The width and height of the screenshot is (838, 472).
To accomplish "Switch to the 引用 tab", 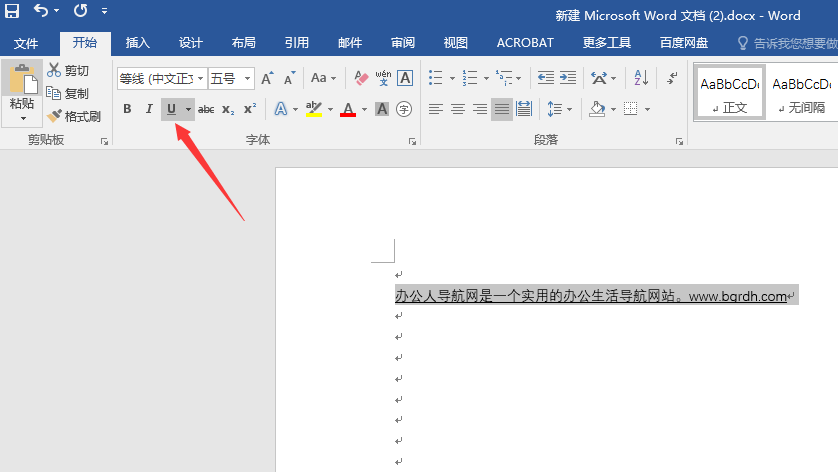I will coord(296,43).
